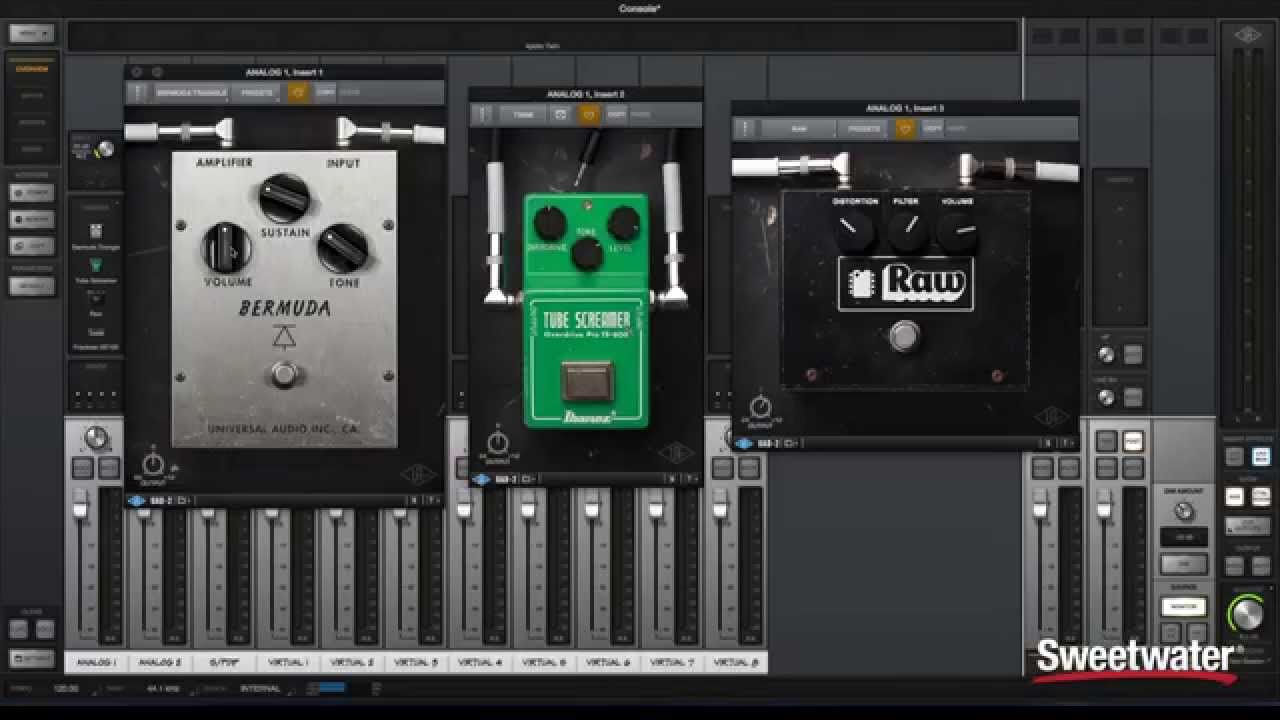
Task: Click the Filter knob on Raw pedal
Action: (907, 231)
